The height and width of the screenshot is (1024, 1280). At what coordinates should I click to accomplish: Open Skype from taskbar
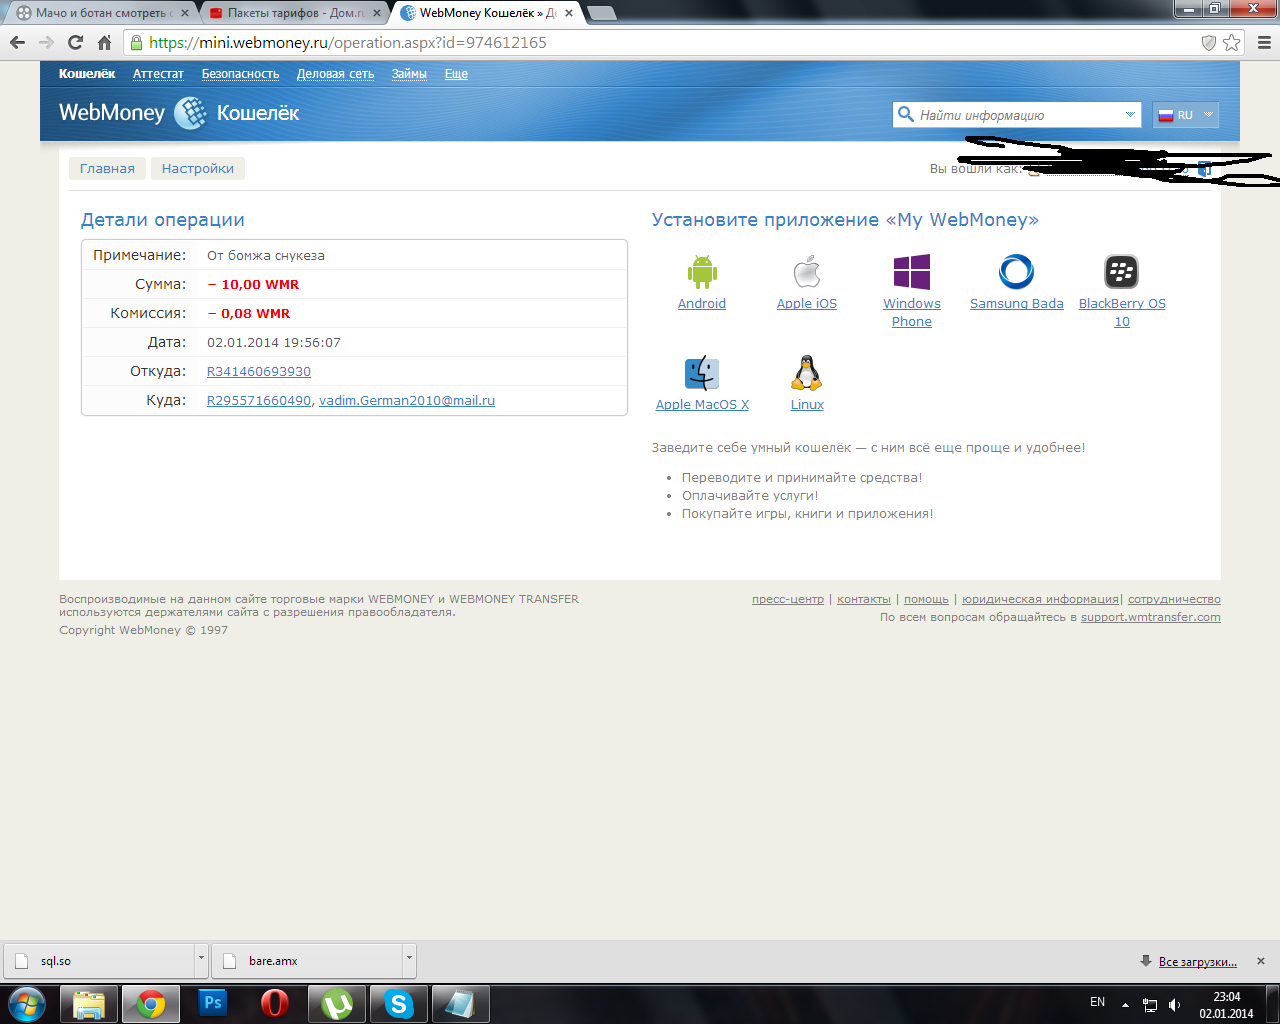click(x=399, y=1004)
